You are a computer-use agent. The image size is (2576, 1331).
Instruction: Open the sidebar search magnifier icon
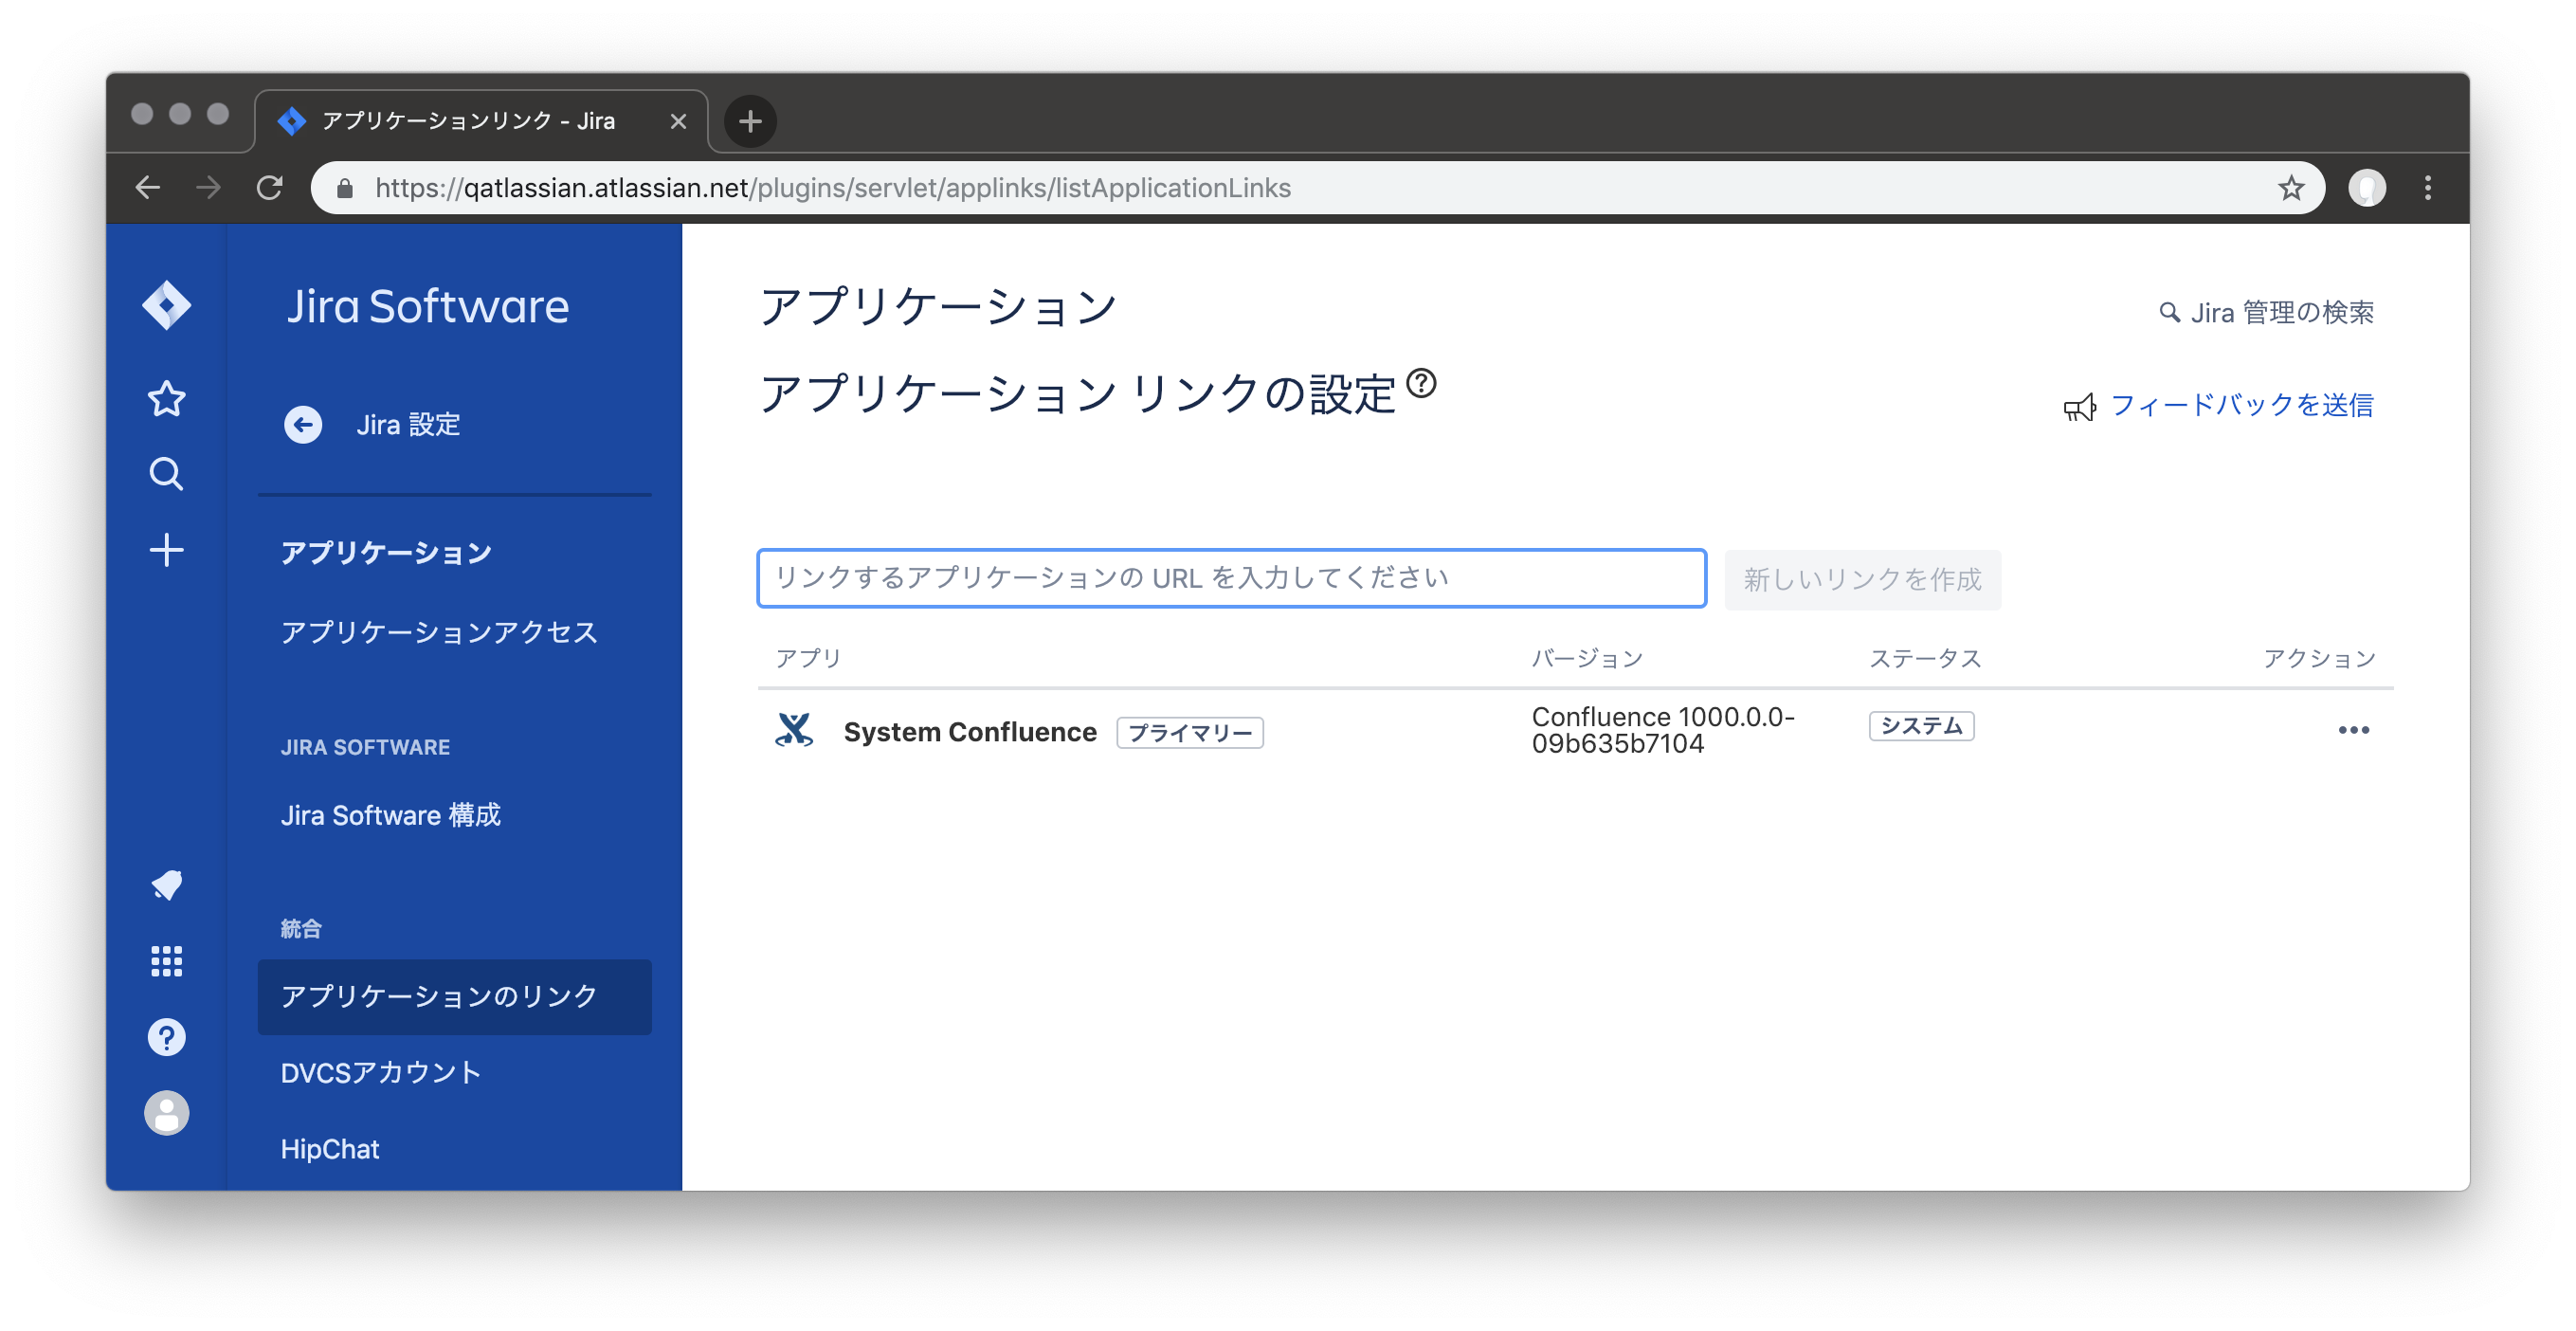(166, 474)
